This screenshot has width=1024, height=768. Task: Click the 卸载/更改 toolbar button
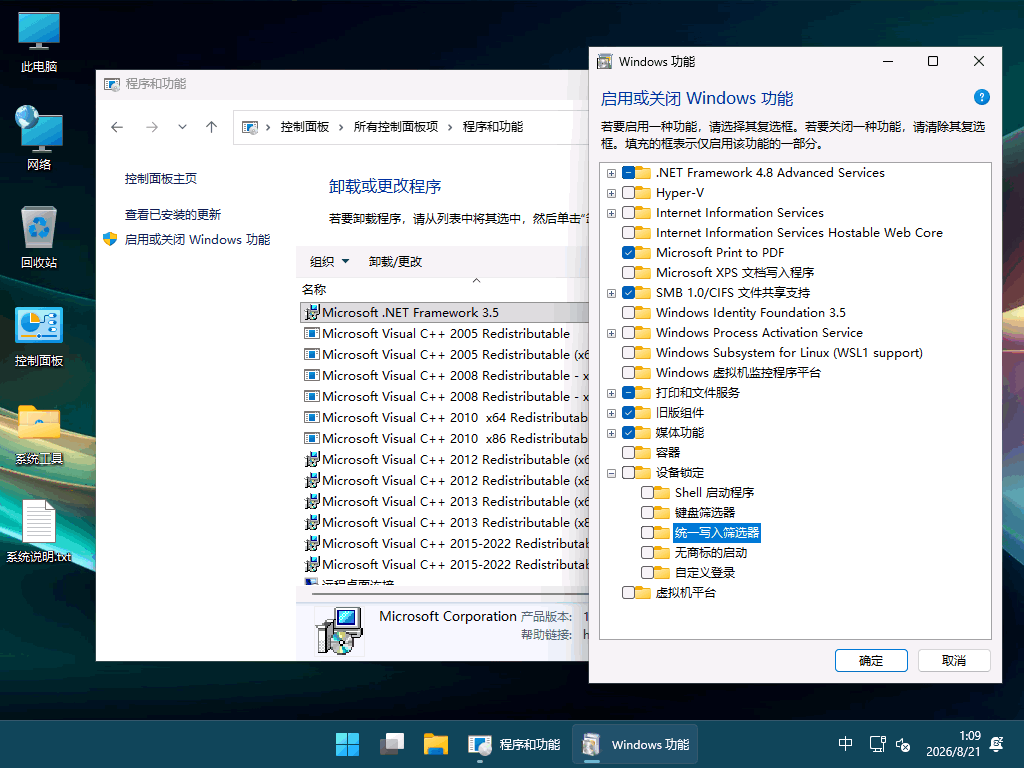pyautogui.click(x=395, y=262)
